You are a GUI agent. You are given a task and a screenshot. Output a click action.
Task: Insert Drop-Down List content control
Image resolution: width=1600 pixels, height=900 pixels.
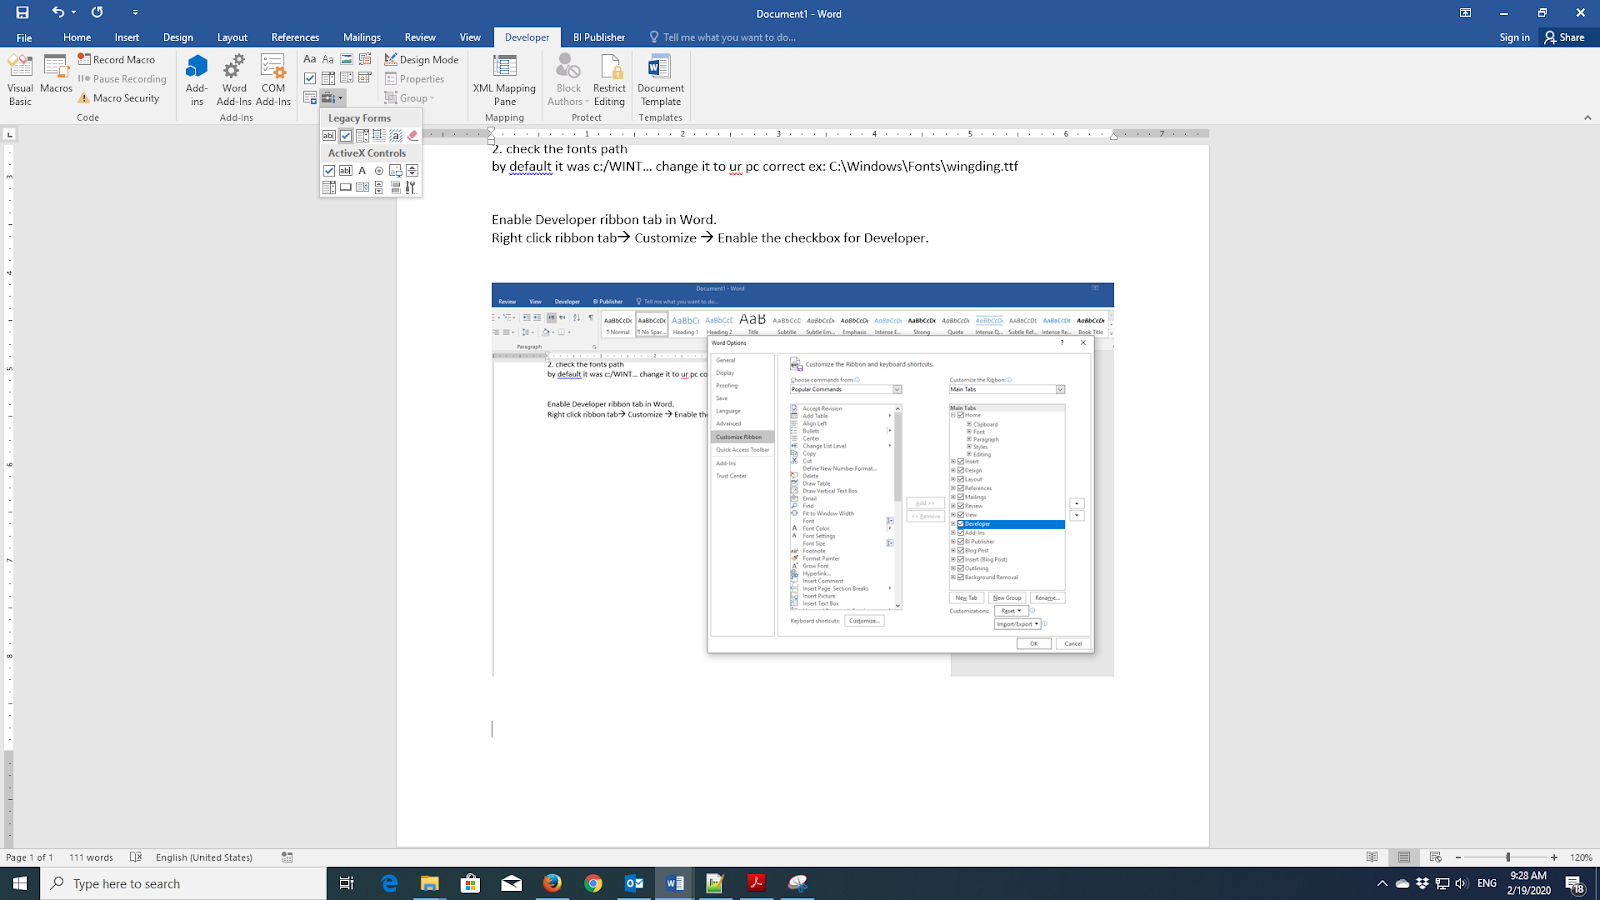click(346, 78)
